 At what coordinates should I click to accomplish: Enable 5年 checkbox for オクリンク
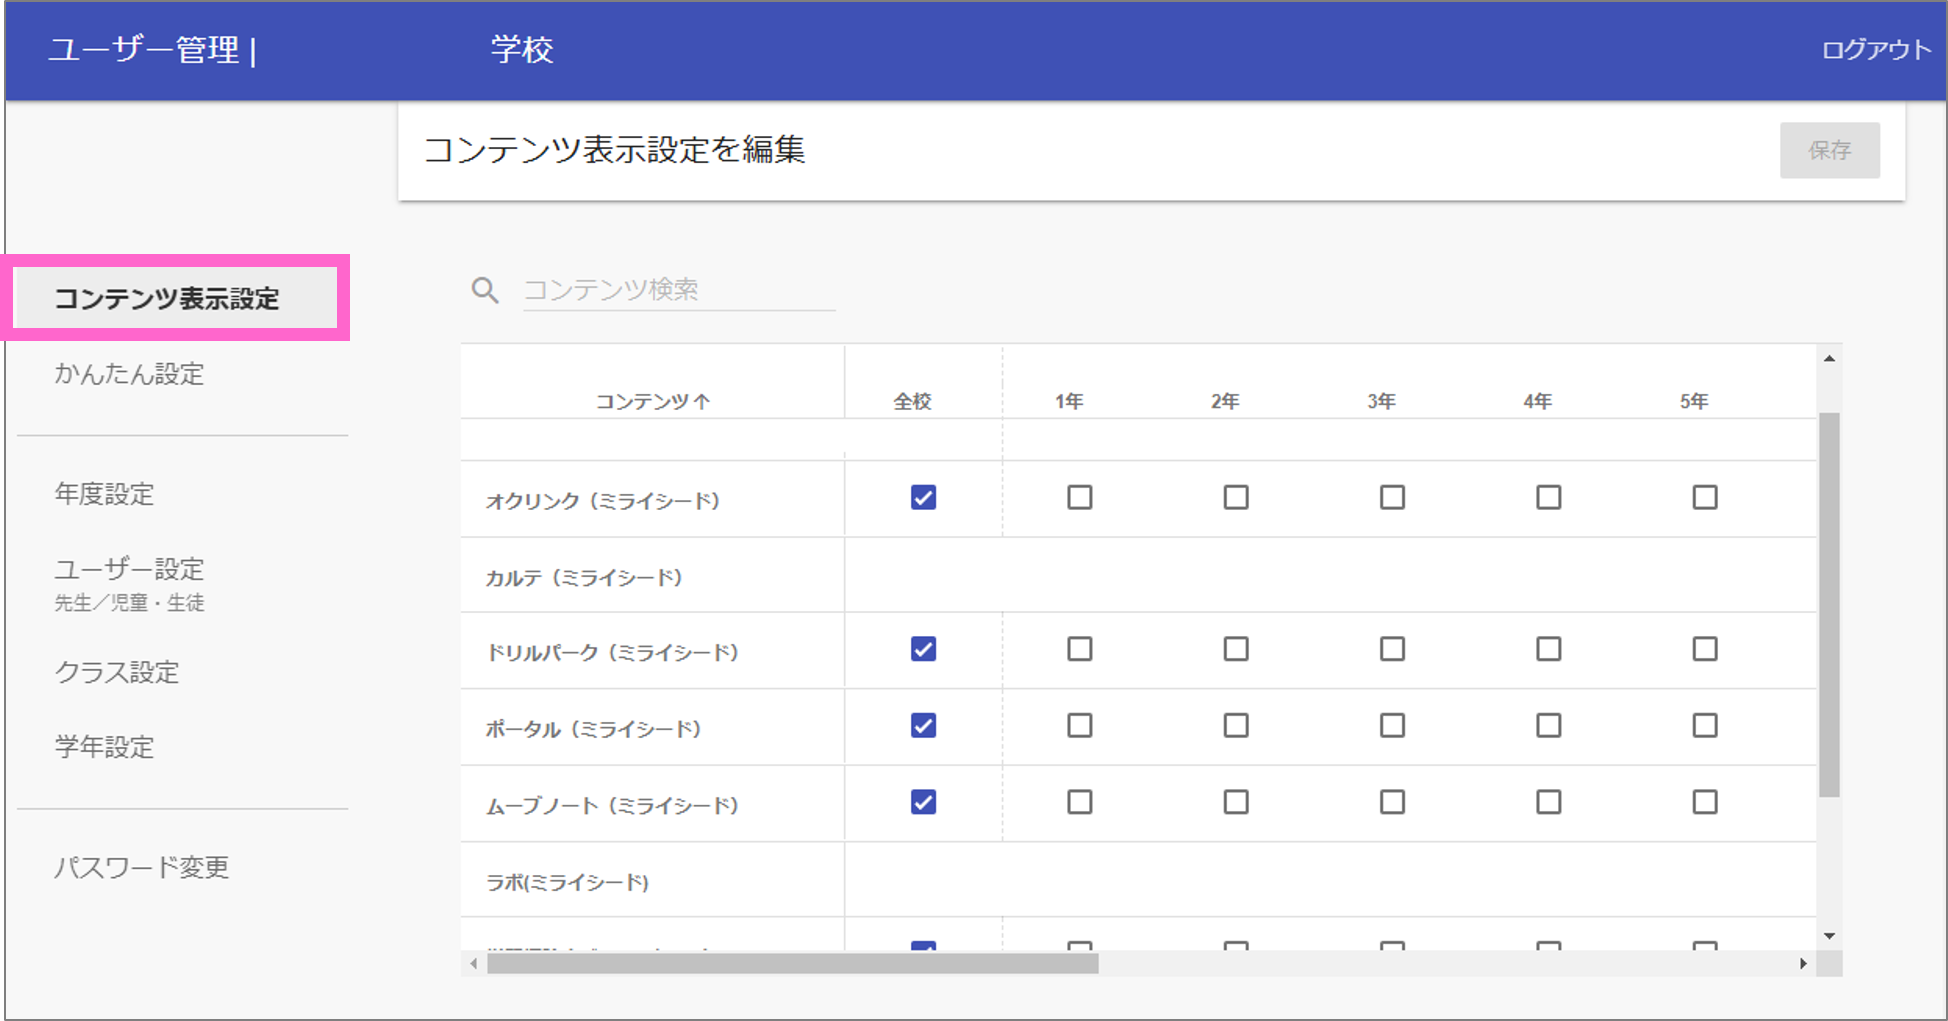pyautogui.click(x=1705, y=497)
